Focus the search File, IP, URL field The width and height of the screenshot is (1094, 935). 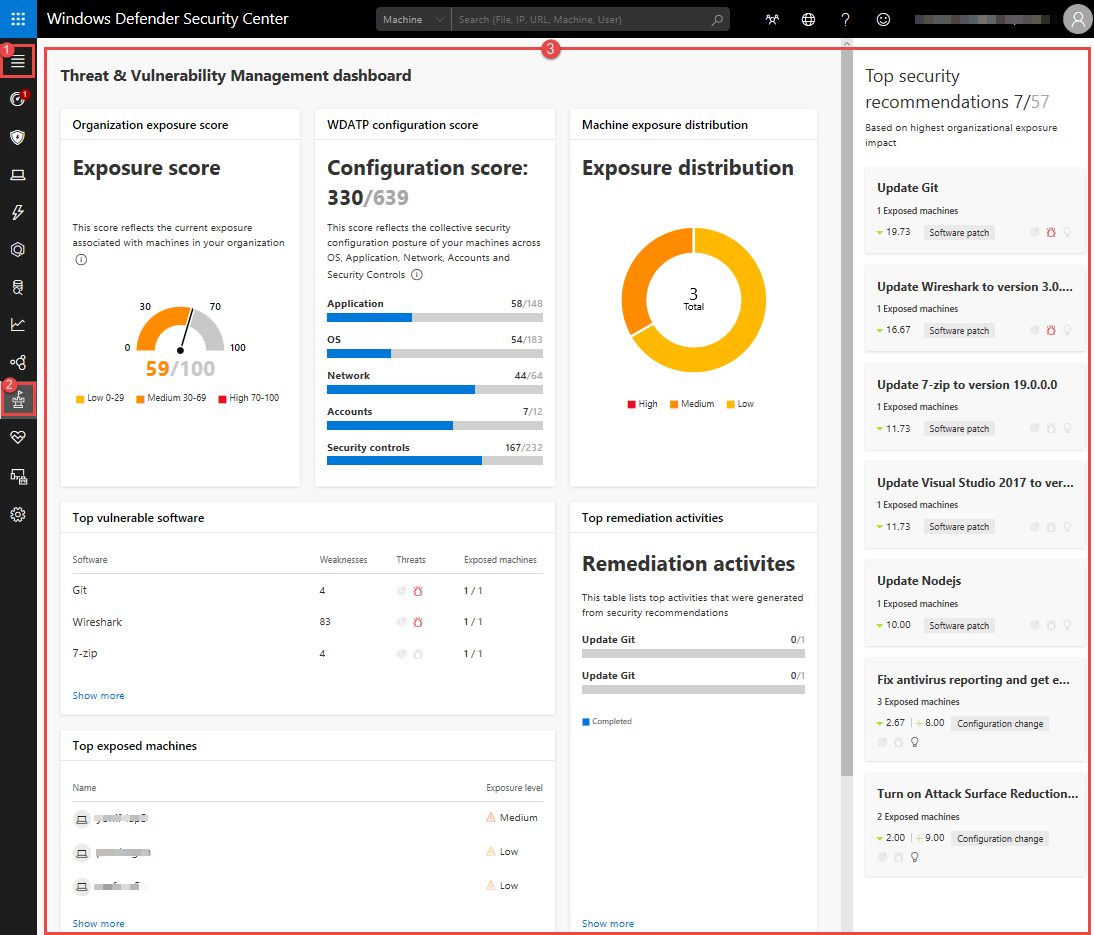click(579, 20)
